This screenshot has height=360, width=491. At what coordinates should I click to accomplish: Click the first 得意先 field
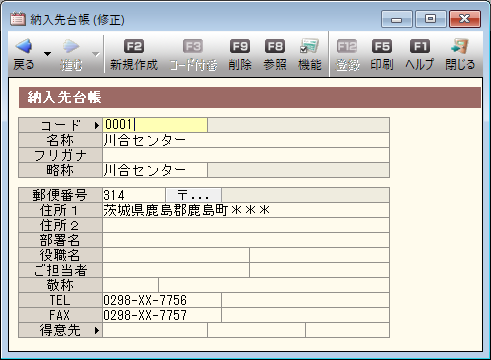click(x=155, y=330)
